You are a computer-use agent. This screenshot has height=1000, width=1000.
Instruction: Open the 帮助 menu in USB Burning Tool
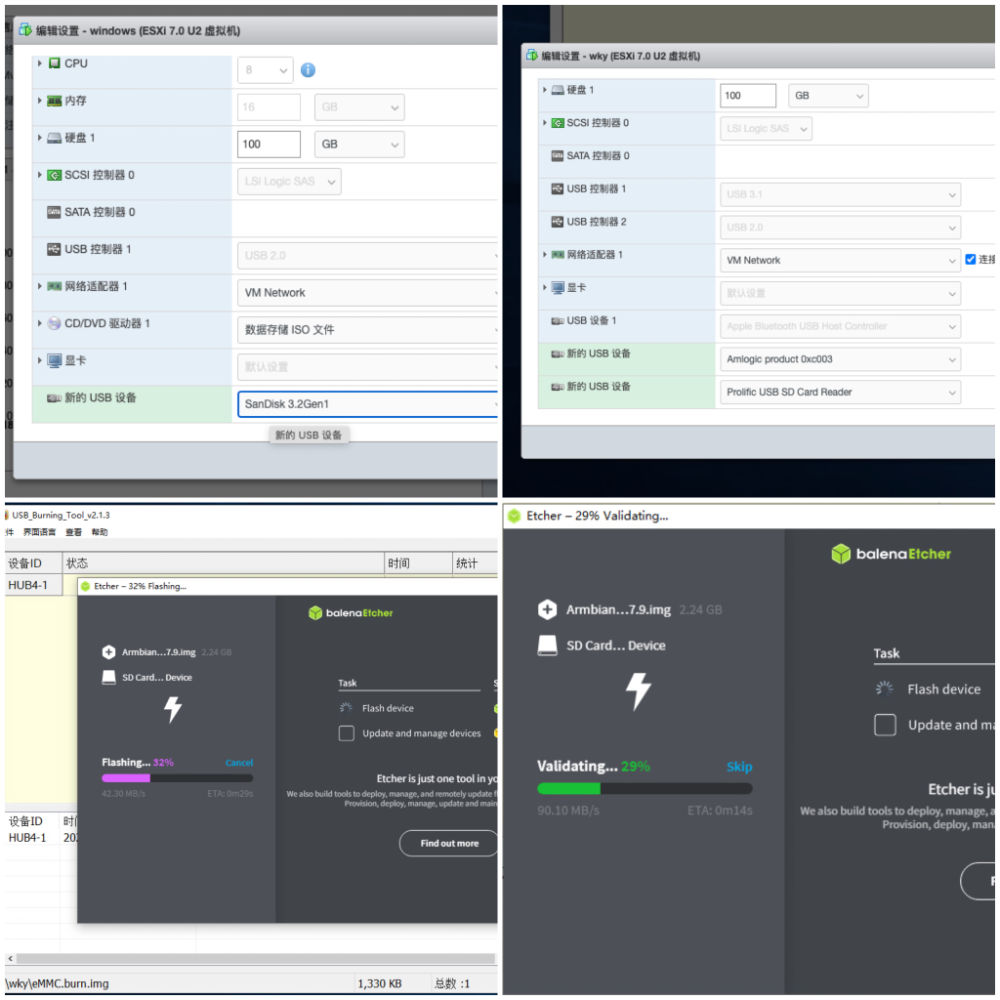pos(99,532)
